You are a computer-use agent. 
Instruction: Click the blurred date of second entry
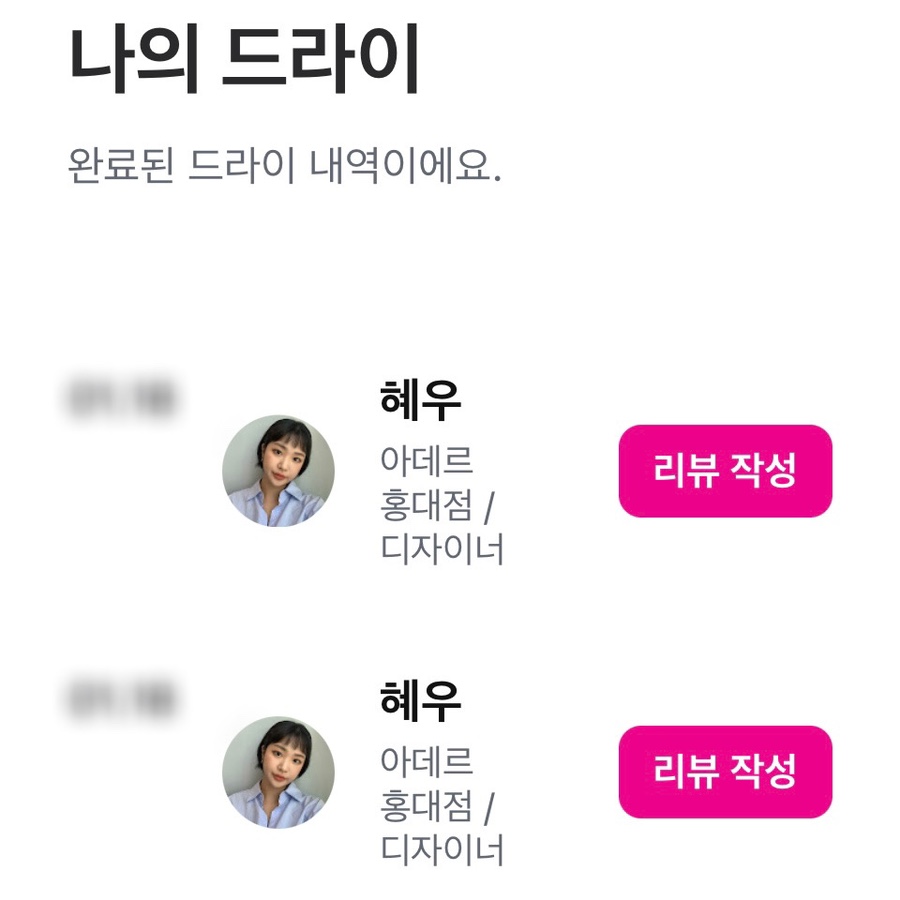tap(120, 698)
